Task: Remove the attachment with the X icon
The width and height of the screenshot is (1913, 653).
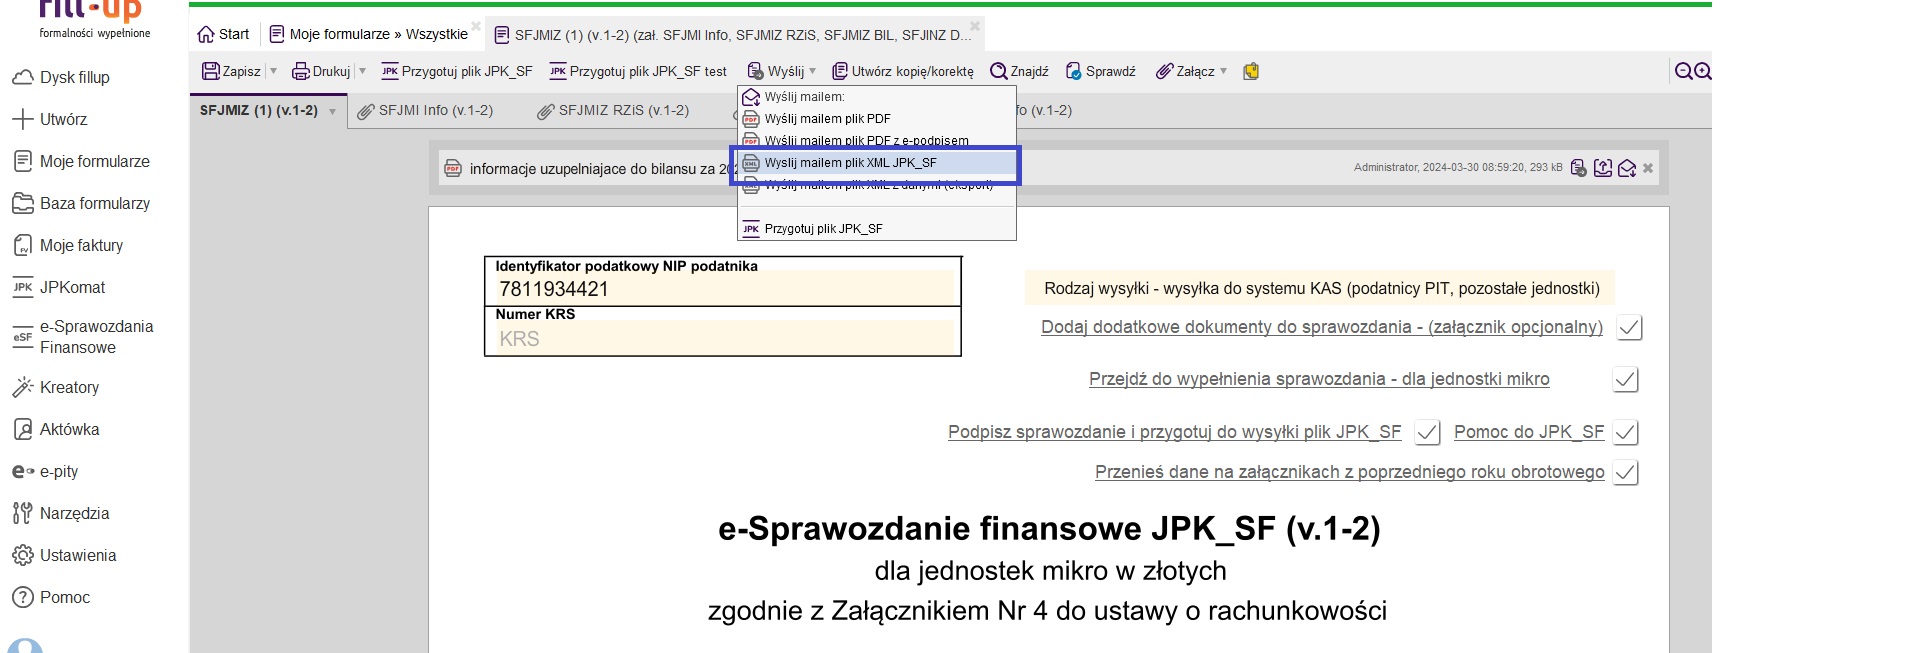Action: pyautogui.click(x=1648, y=168)
